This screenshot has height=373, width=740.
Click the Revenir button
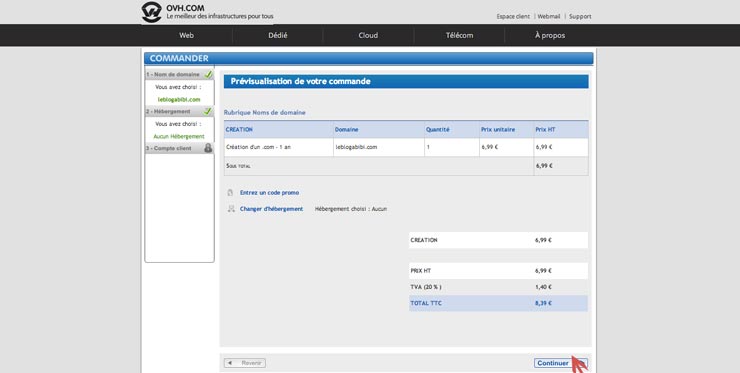[x=245, y=363]
